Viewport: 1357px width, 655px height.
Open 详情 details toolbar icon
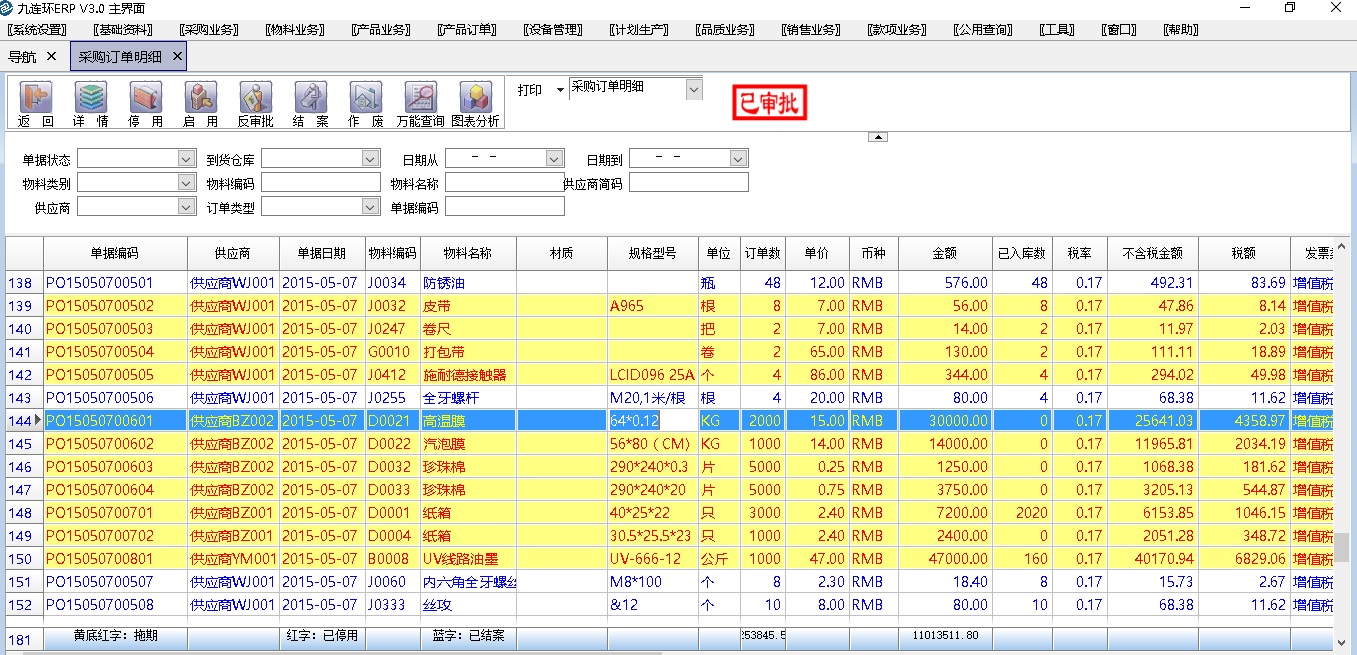pos(90,104)
